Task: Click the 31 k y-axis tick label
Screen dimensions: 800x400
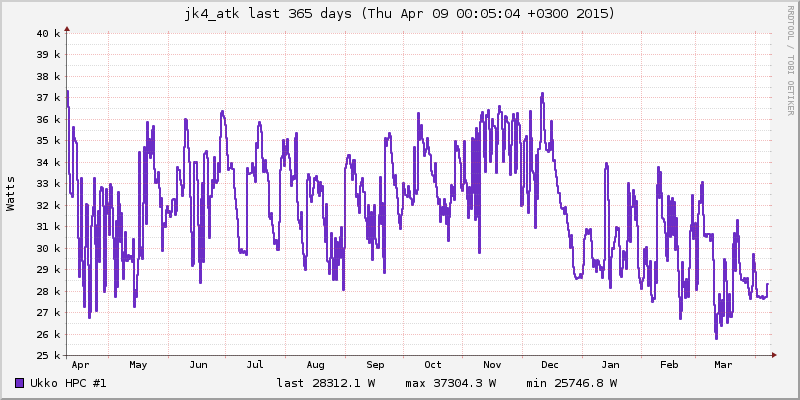Action: click(x=49, y=227)
